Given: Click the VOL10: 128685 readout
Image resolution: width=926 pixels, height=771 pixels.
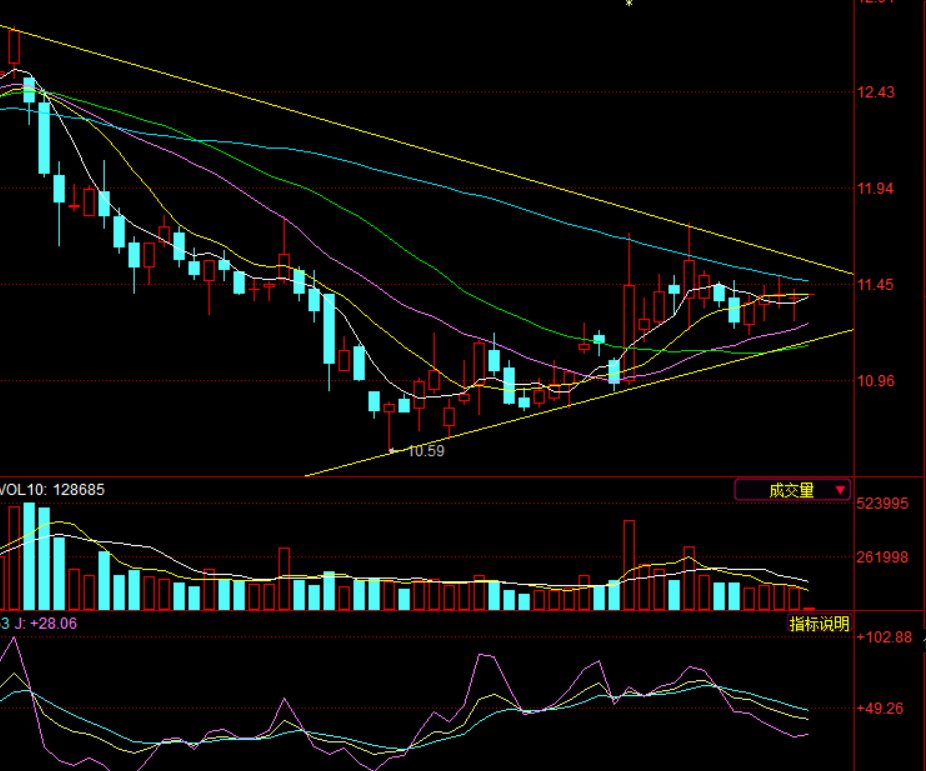Looking at the screenshot, I should (52, 489).
